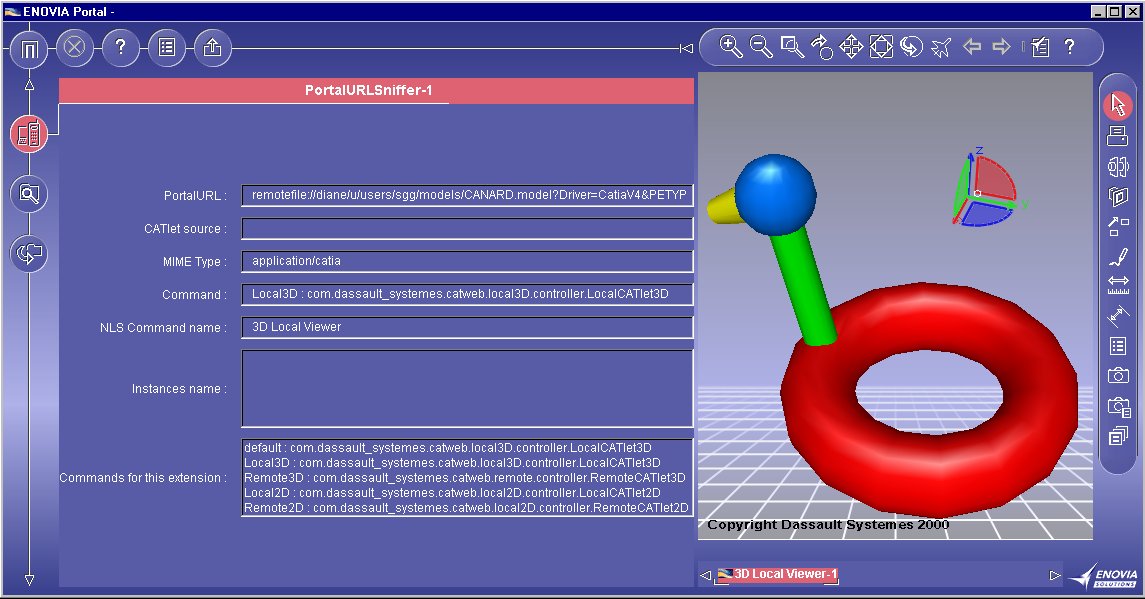Open the folder search sidebar icon

(x=29, y=194)
